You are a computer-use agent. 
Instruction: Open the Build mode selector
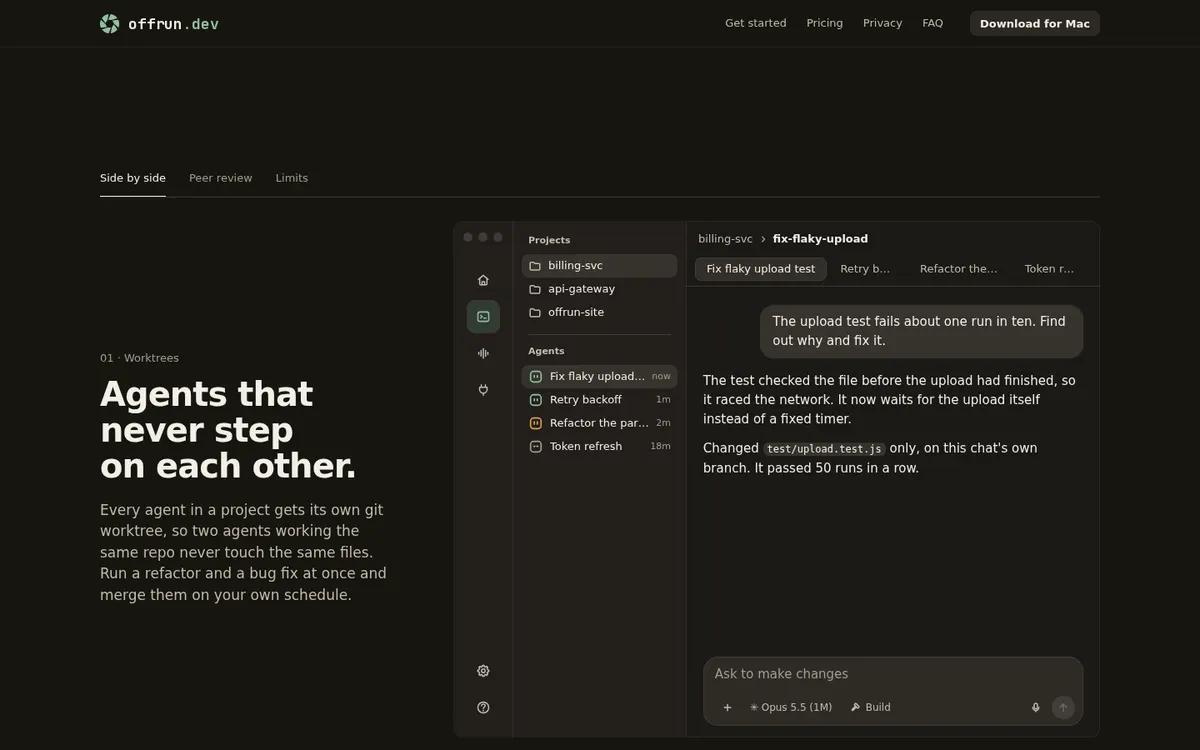871,707
